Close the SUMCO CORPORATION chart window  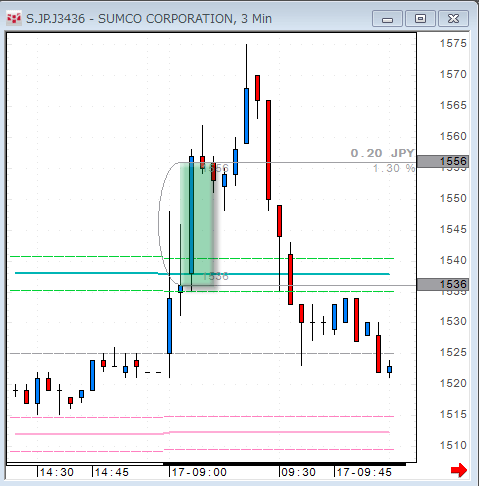pos(453,19)
